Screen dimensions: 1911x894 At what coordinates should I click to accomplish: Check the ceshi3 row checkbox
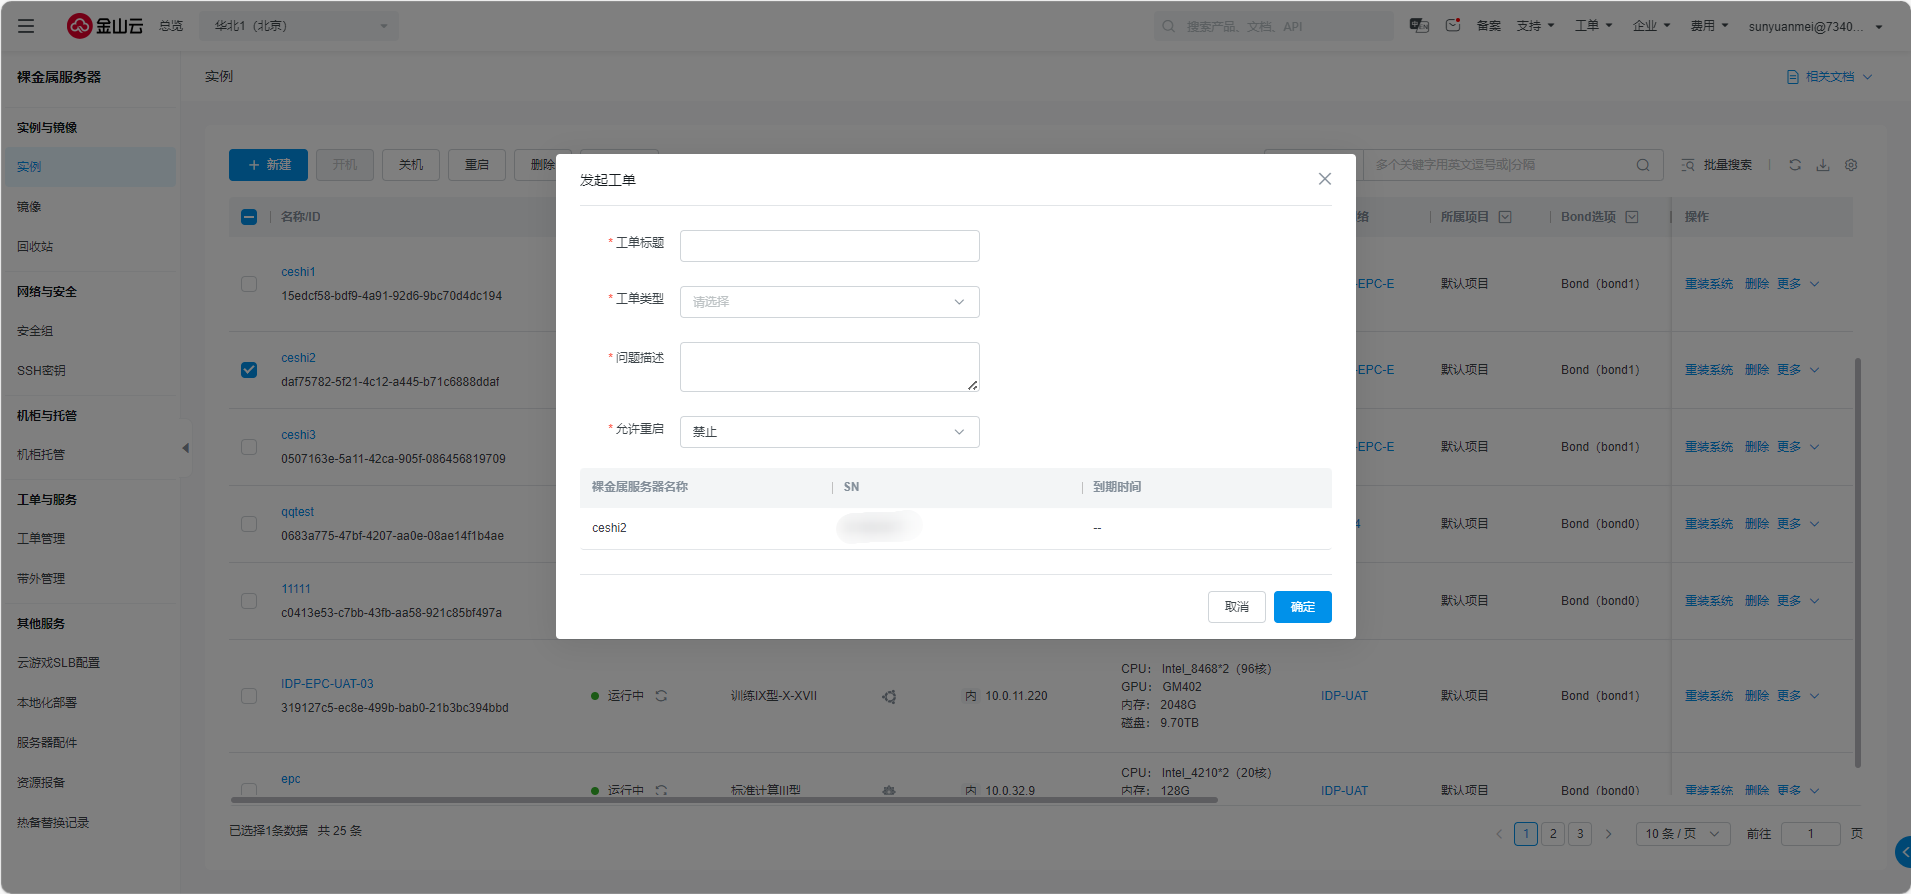coord(249,447)
